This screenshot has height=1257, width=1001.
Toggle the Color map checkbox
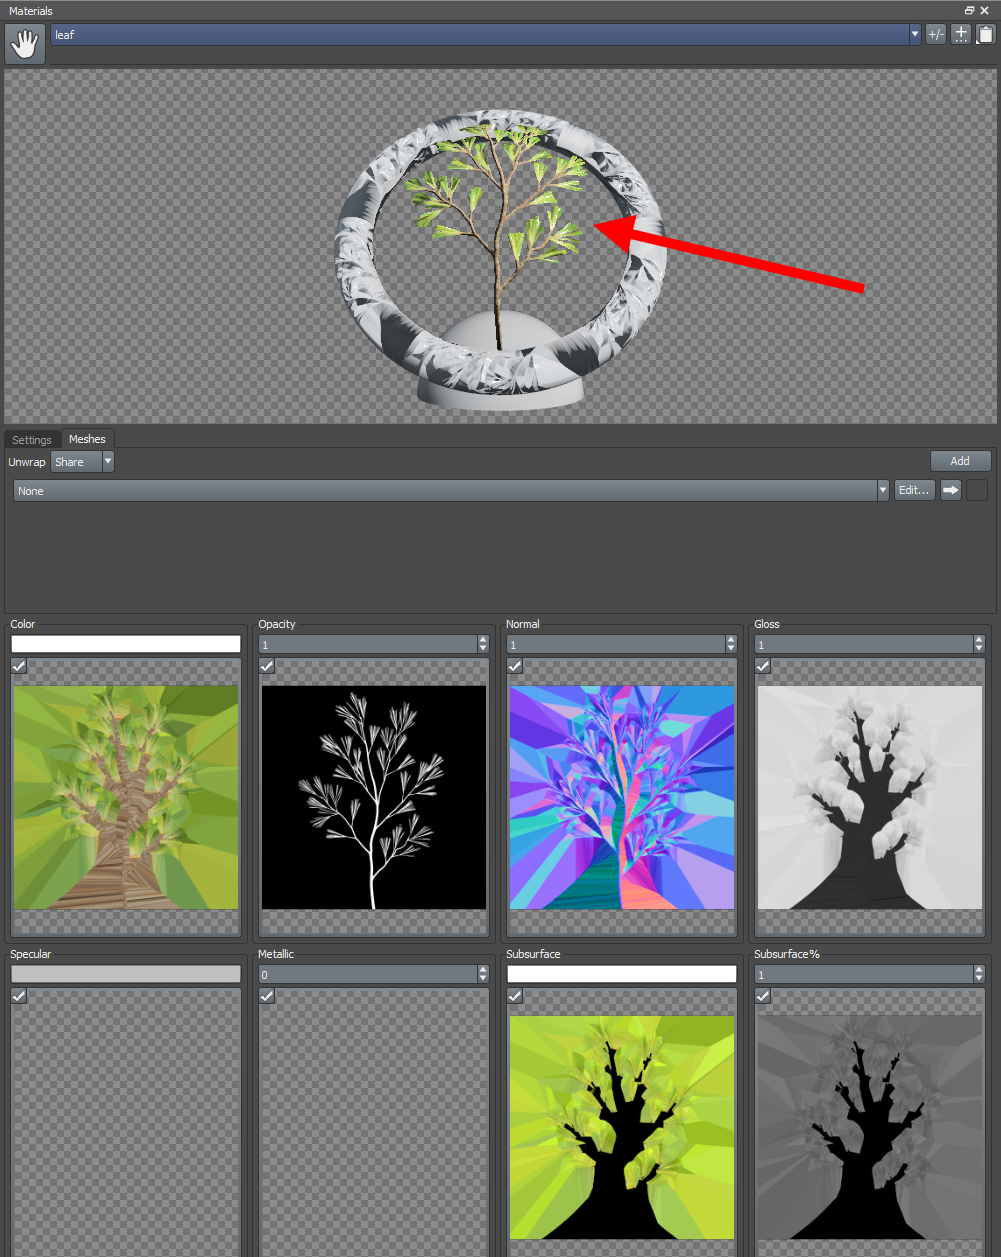pos(19,666)
